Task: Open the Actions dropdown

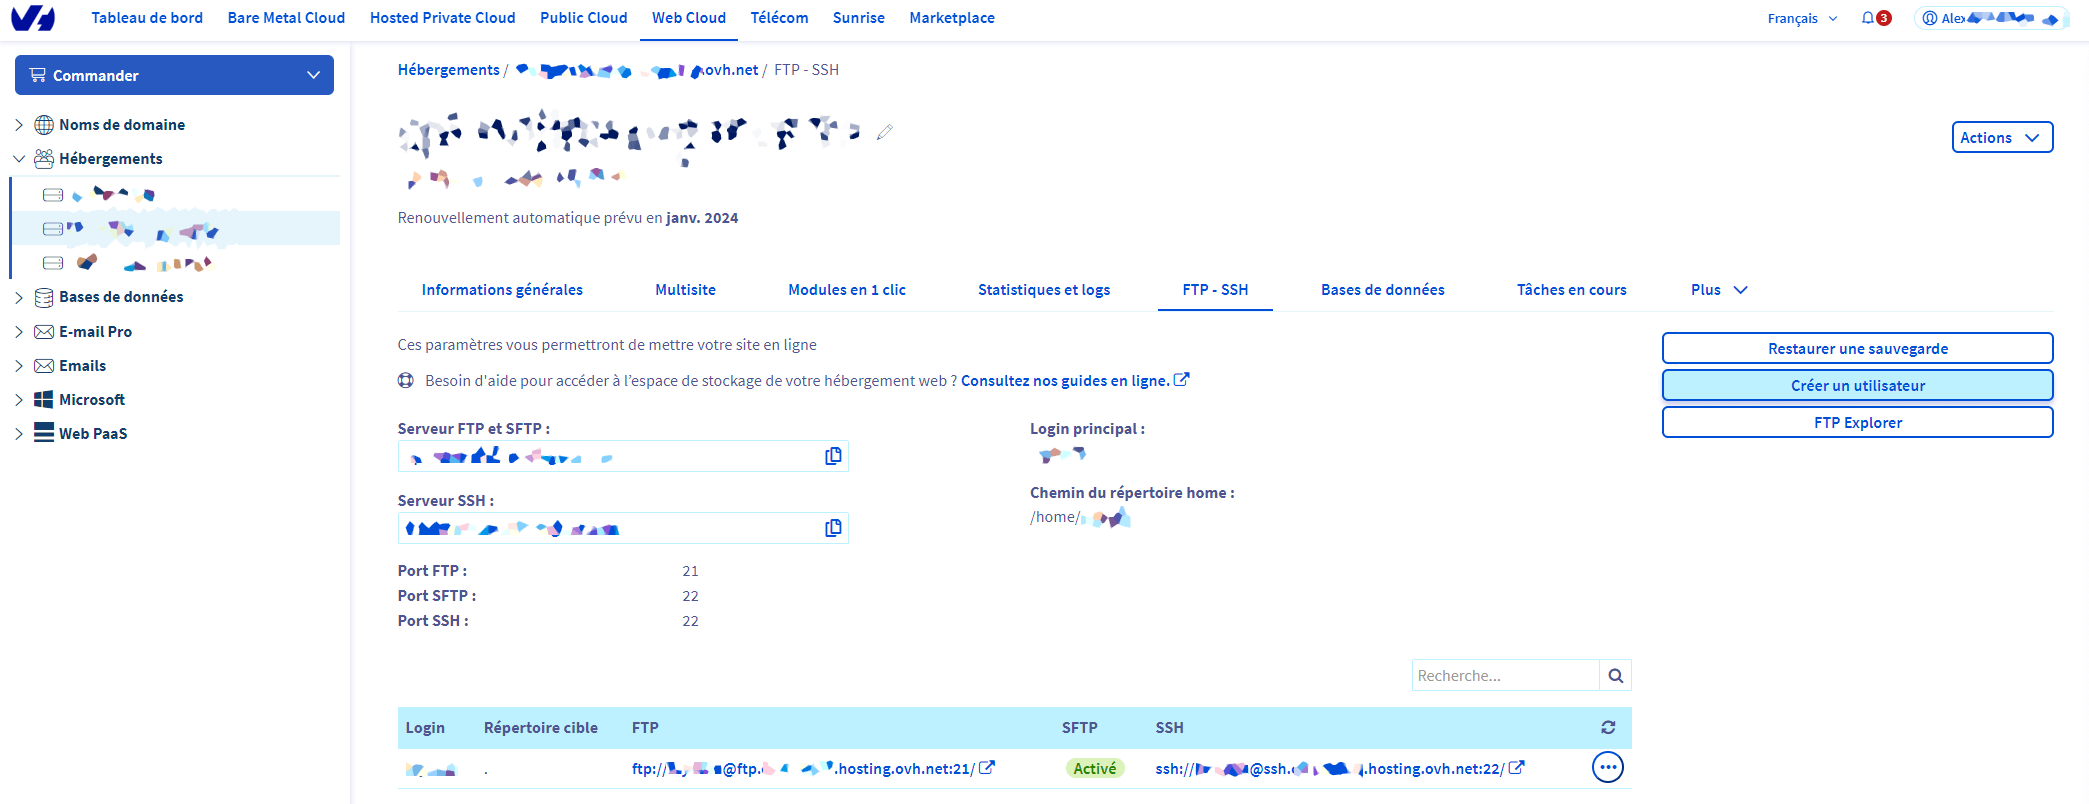Action: [2001, 138]
